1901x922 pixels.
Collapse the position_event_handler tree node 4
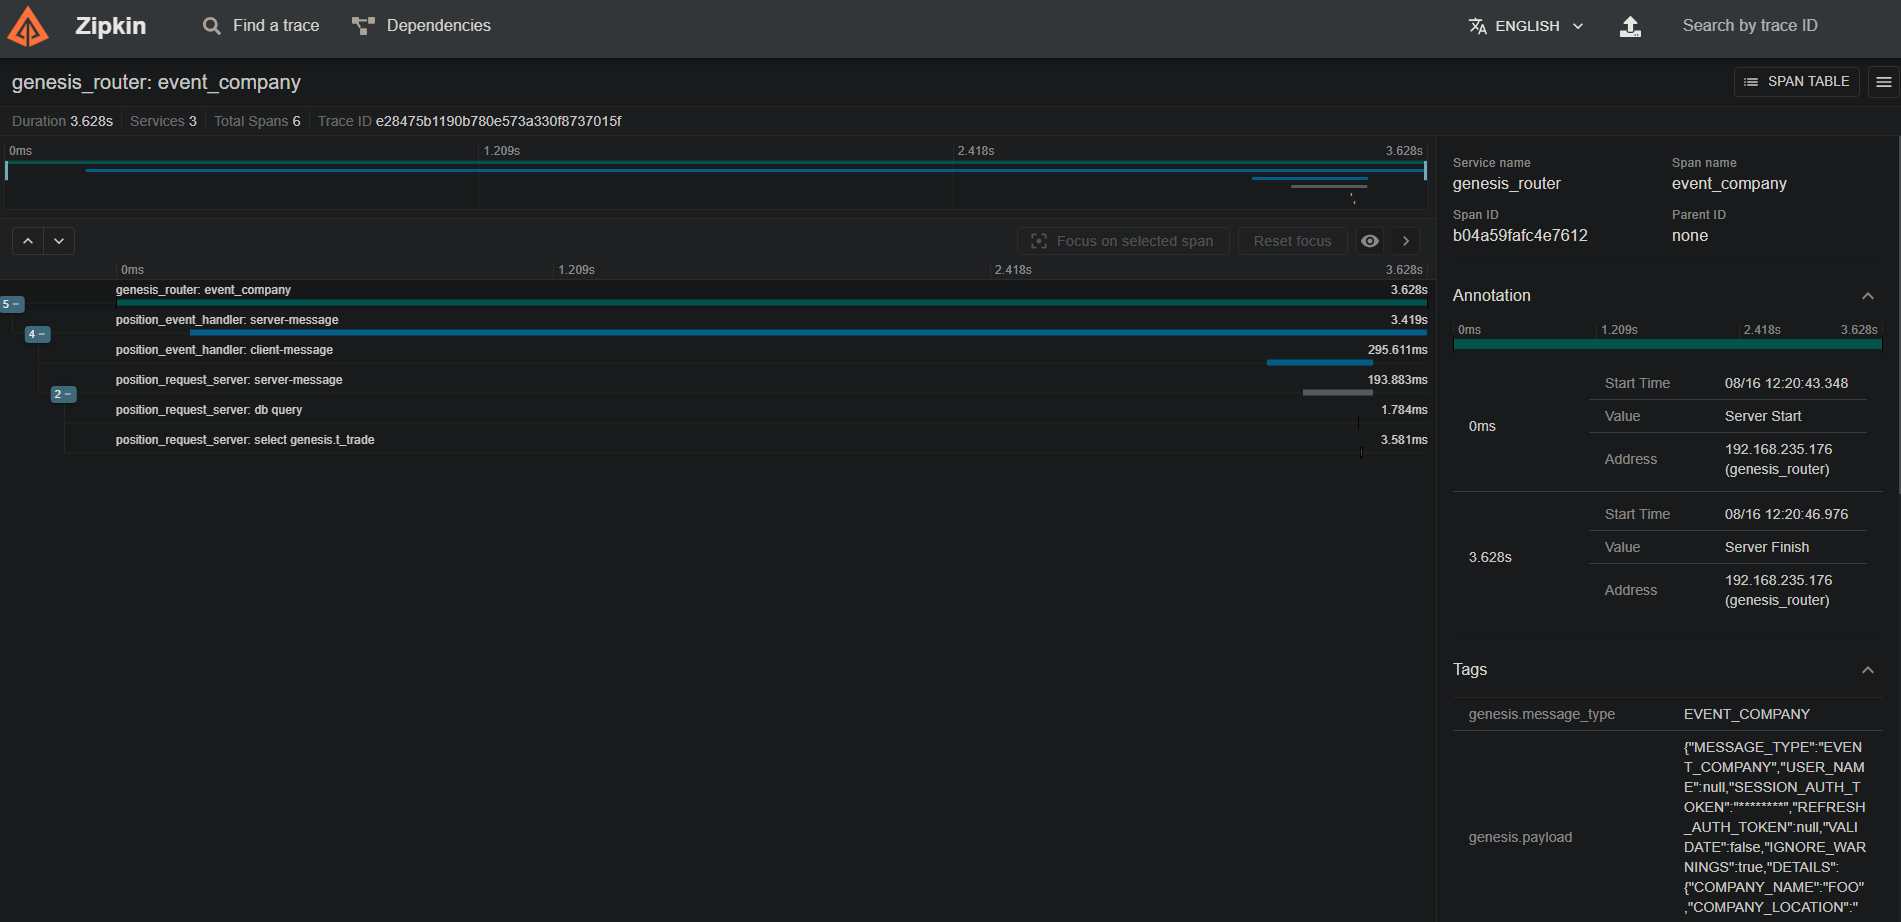click(x=37, y=334)
